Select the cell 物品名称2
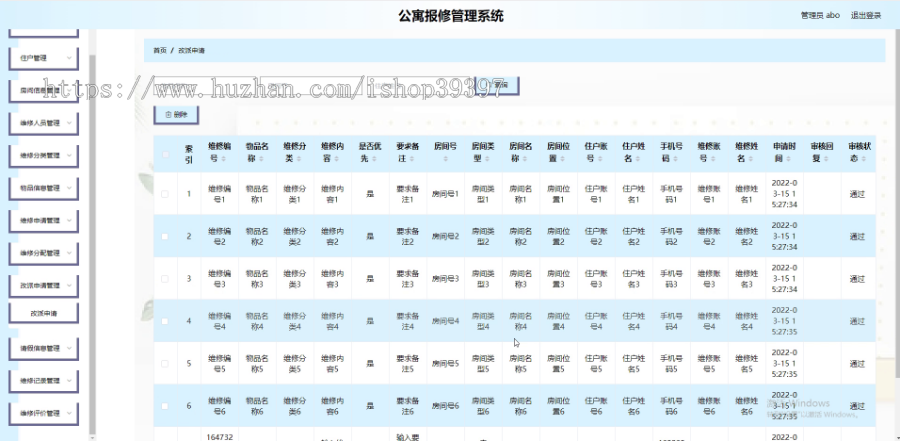 pyautogui.click(x=257, y=237)
